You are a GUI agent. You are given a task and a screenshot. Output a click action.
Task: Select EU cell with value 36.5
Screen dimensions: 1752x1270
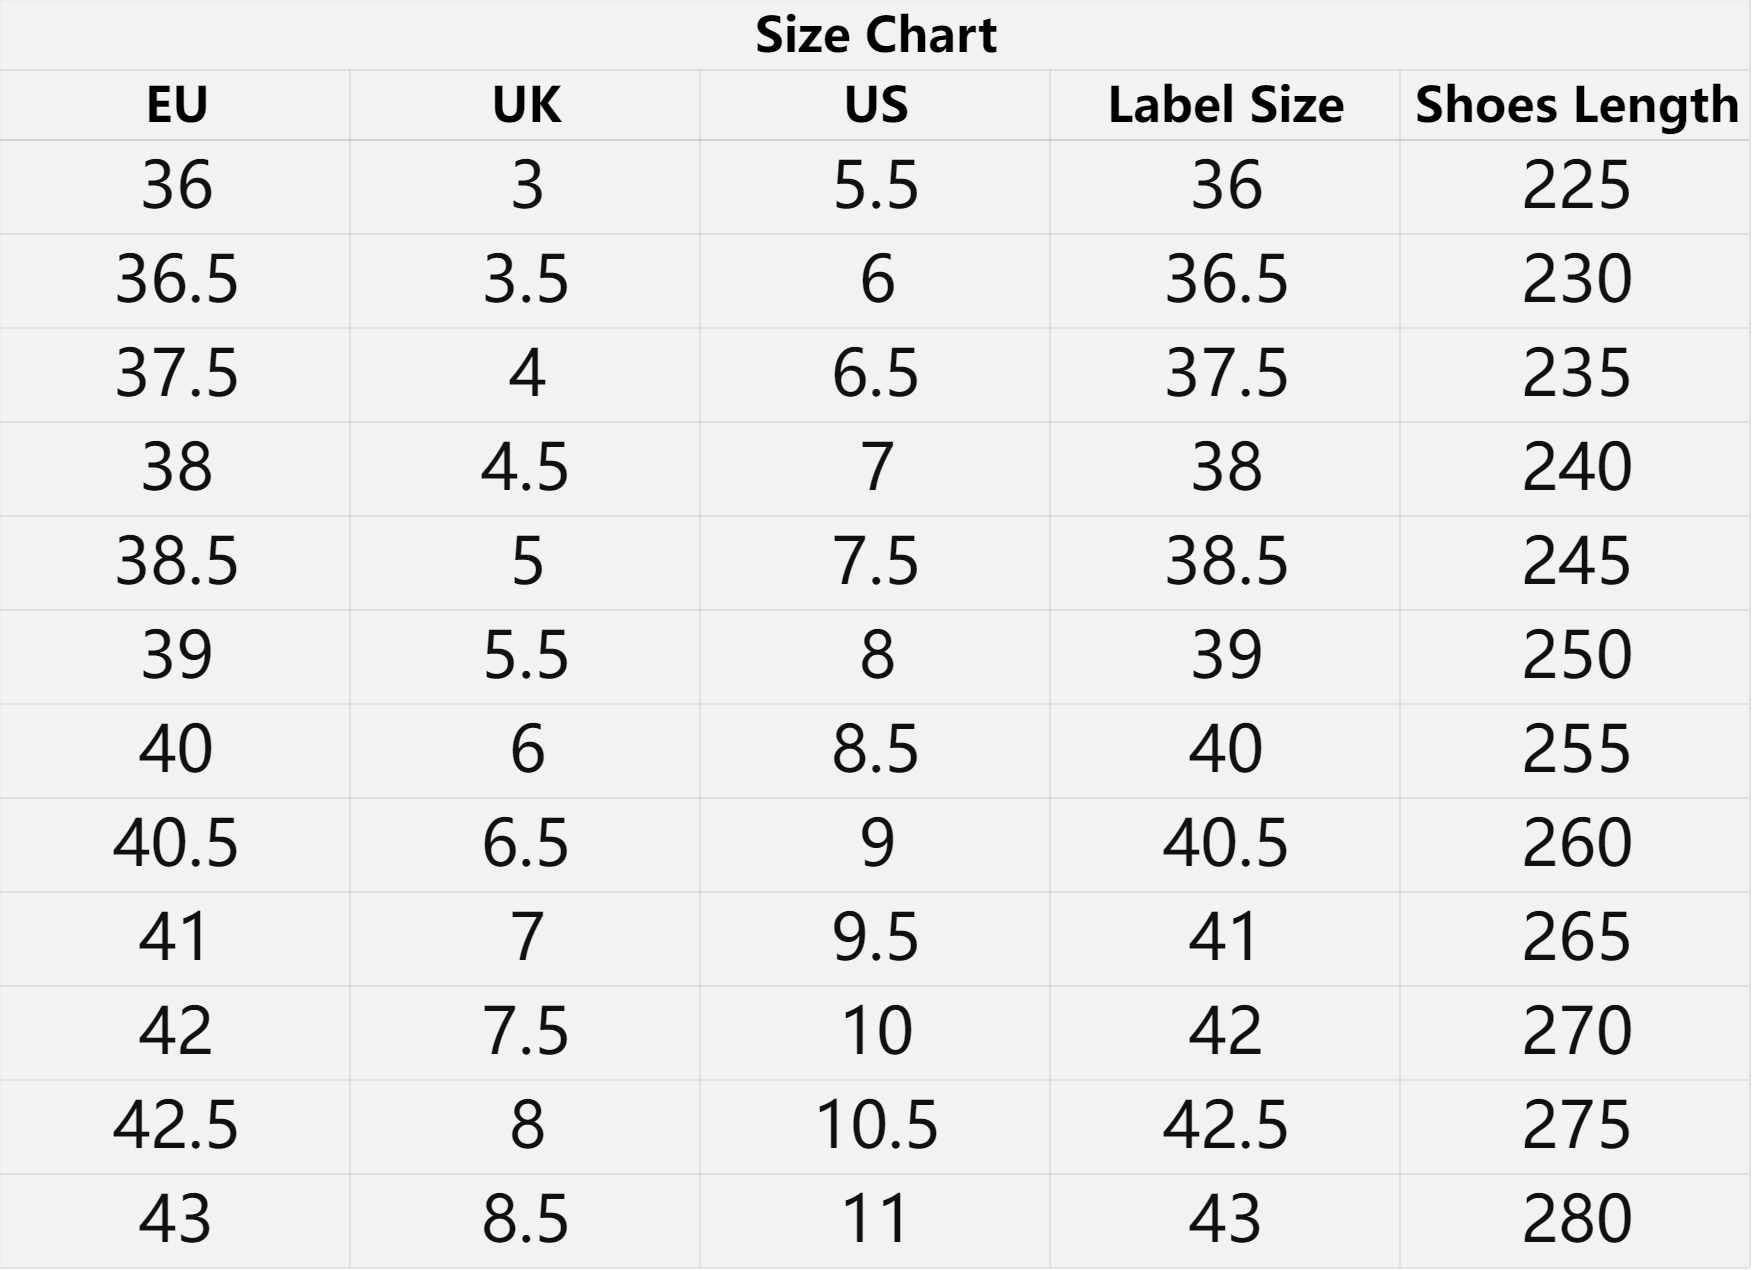(175, 281)
